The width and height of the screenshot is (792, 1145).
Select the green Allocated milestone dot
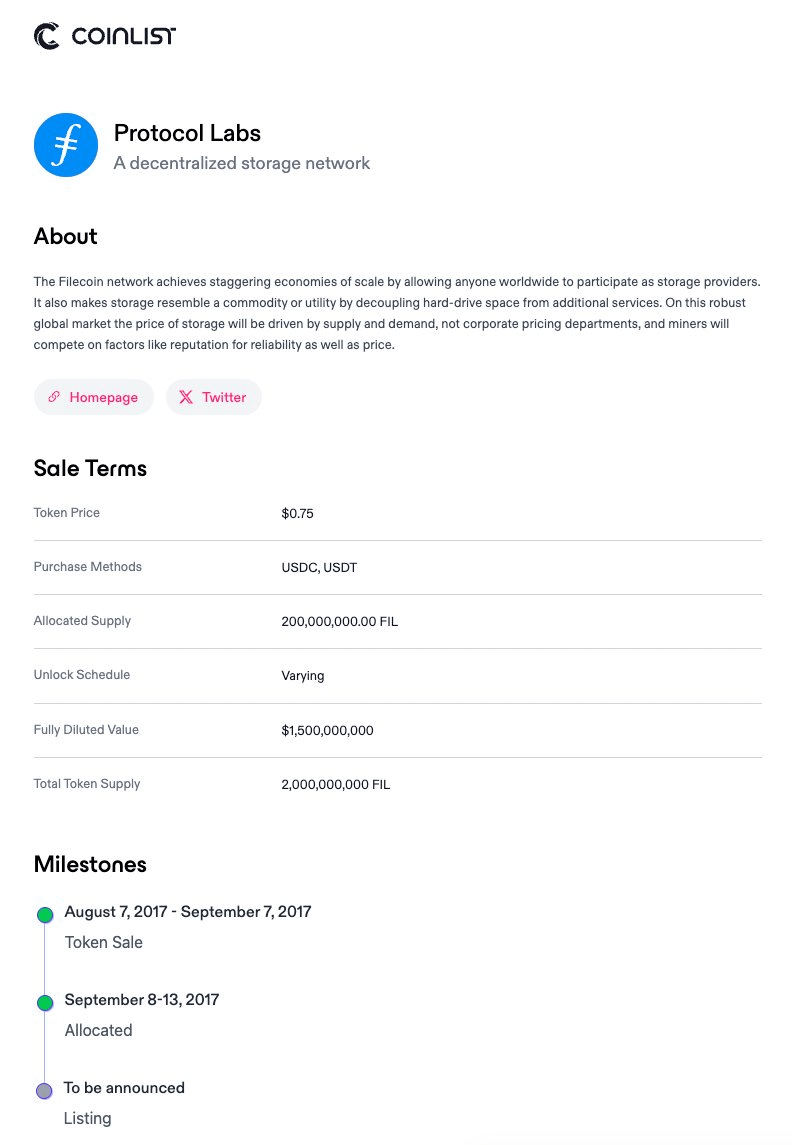[x=44, y=1003]
